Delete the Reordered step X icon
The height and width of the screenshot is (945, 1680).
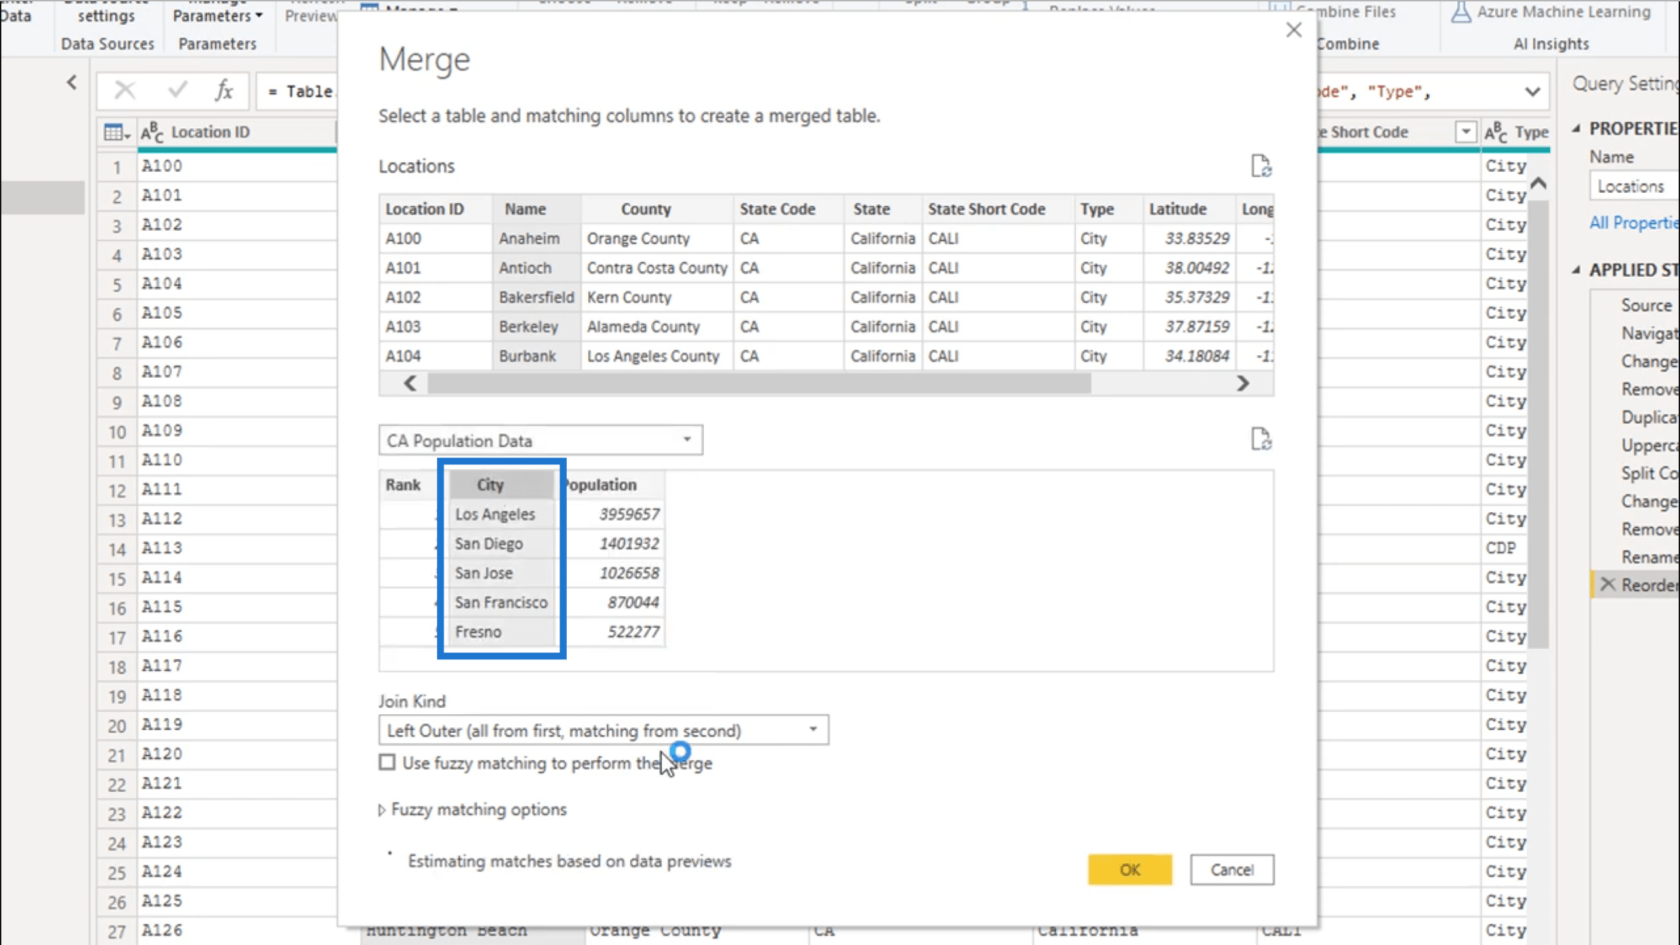coord(1607,584)
